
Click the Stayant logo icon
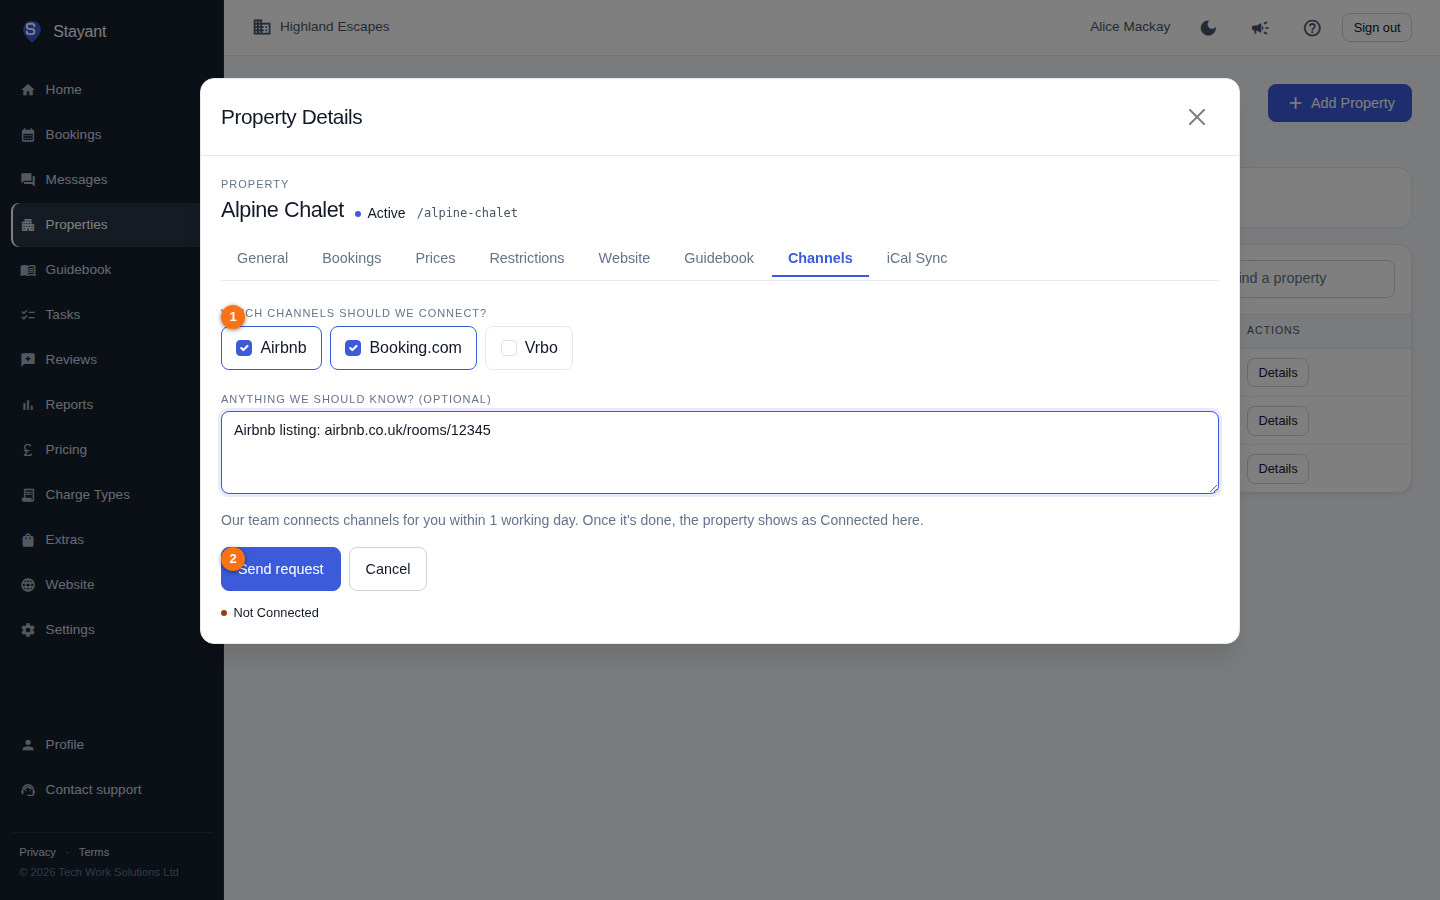tap(31, 31)
